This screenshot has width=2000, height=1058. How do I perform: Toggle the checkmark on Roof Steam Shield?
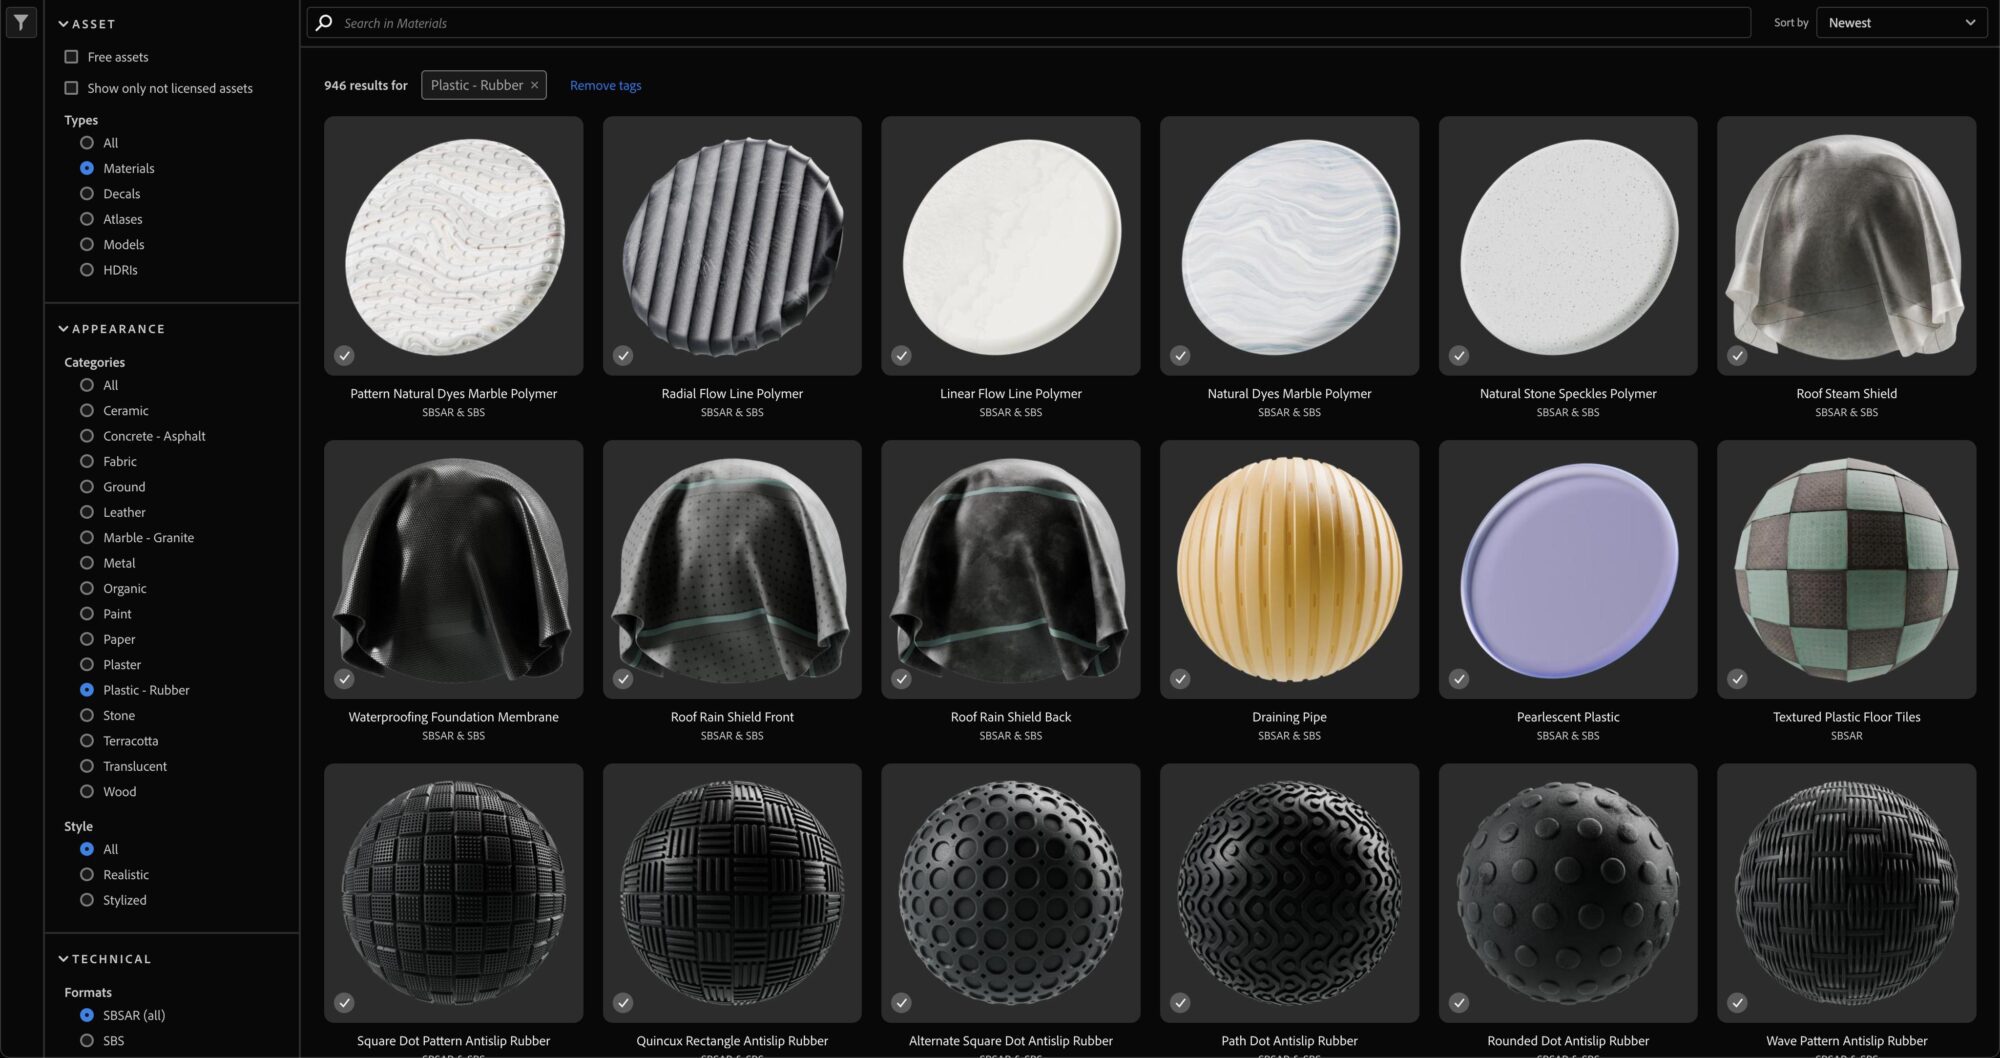pyautogui.click(x=1737, y=355)
